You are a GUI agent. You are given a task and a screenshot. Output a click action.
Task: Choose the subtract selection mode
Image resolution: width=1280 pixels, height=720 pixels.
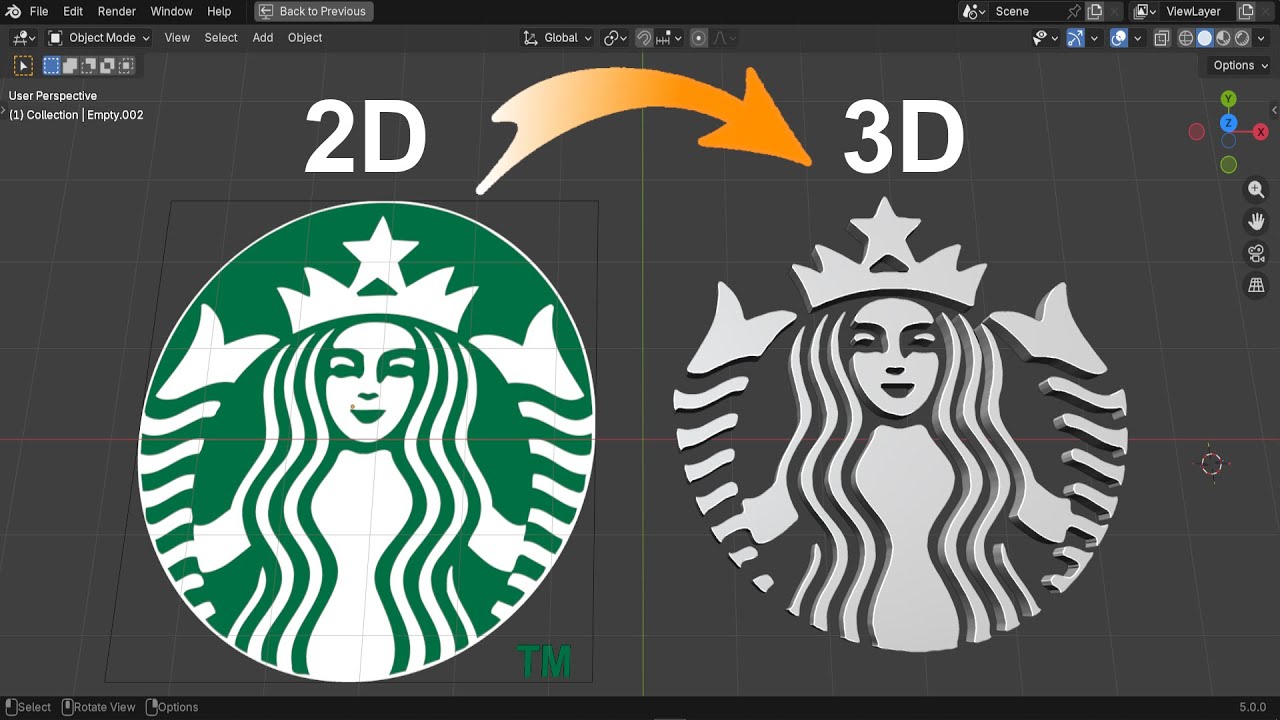89,66
